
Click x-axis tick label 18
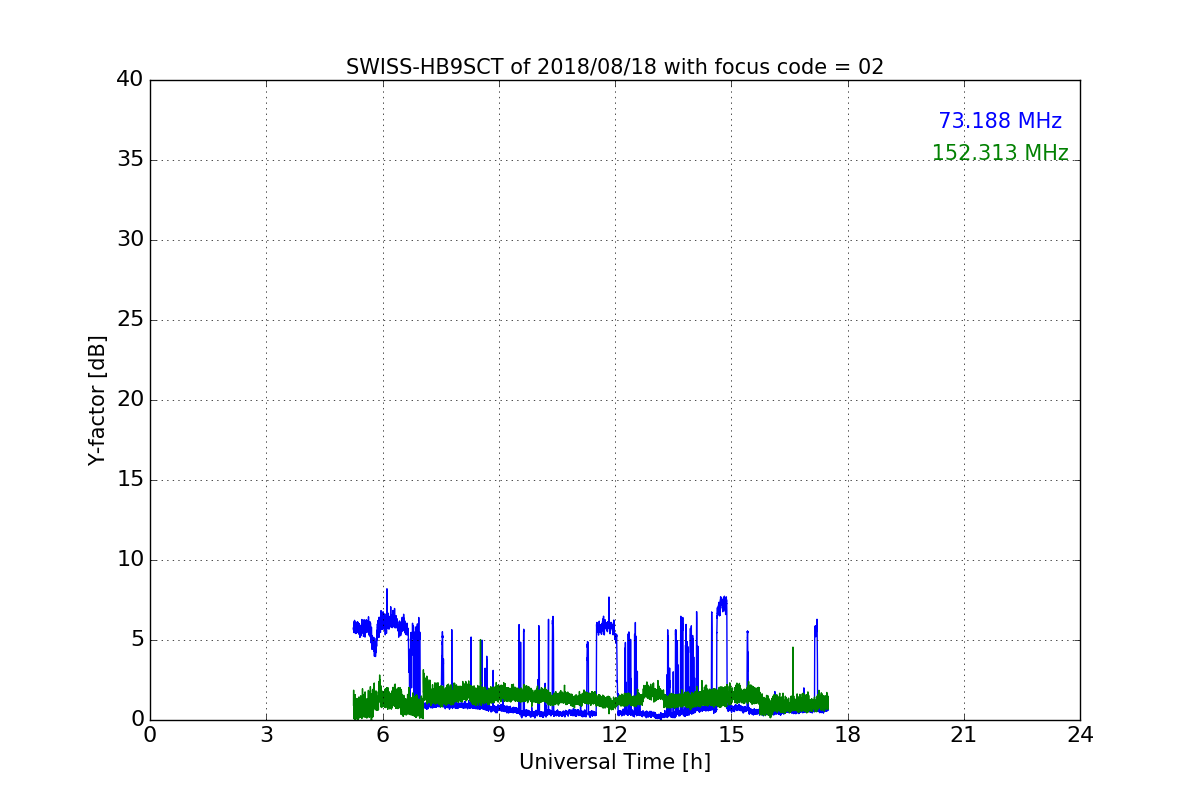click(848, 735)
